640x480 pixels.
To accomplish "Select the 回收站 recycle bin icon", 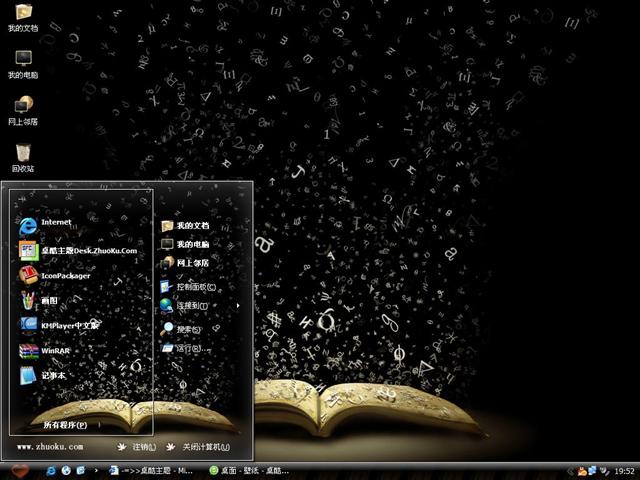I will 23,157.
